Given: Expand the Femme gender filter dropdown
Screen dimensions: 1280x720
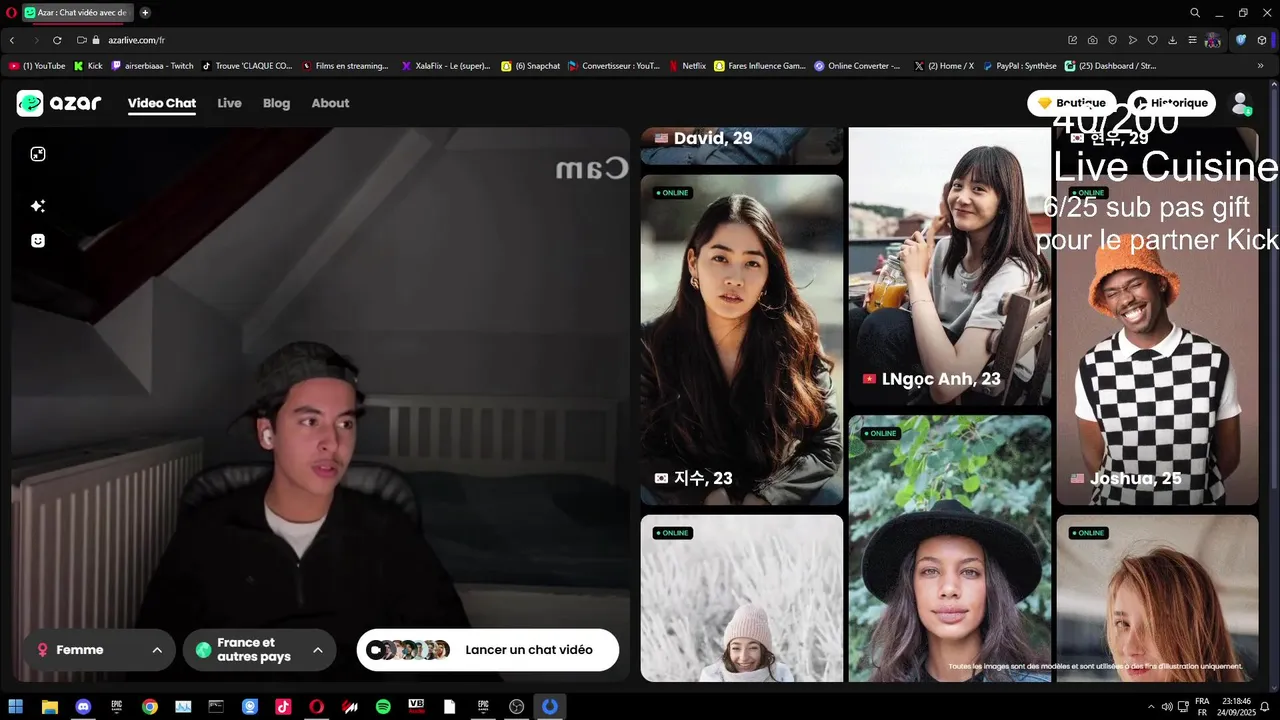Looking at the screenshot, I should click(99, 650).
